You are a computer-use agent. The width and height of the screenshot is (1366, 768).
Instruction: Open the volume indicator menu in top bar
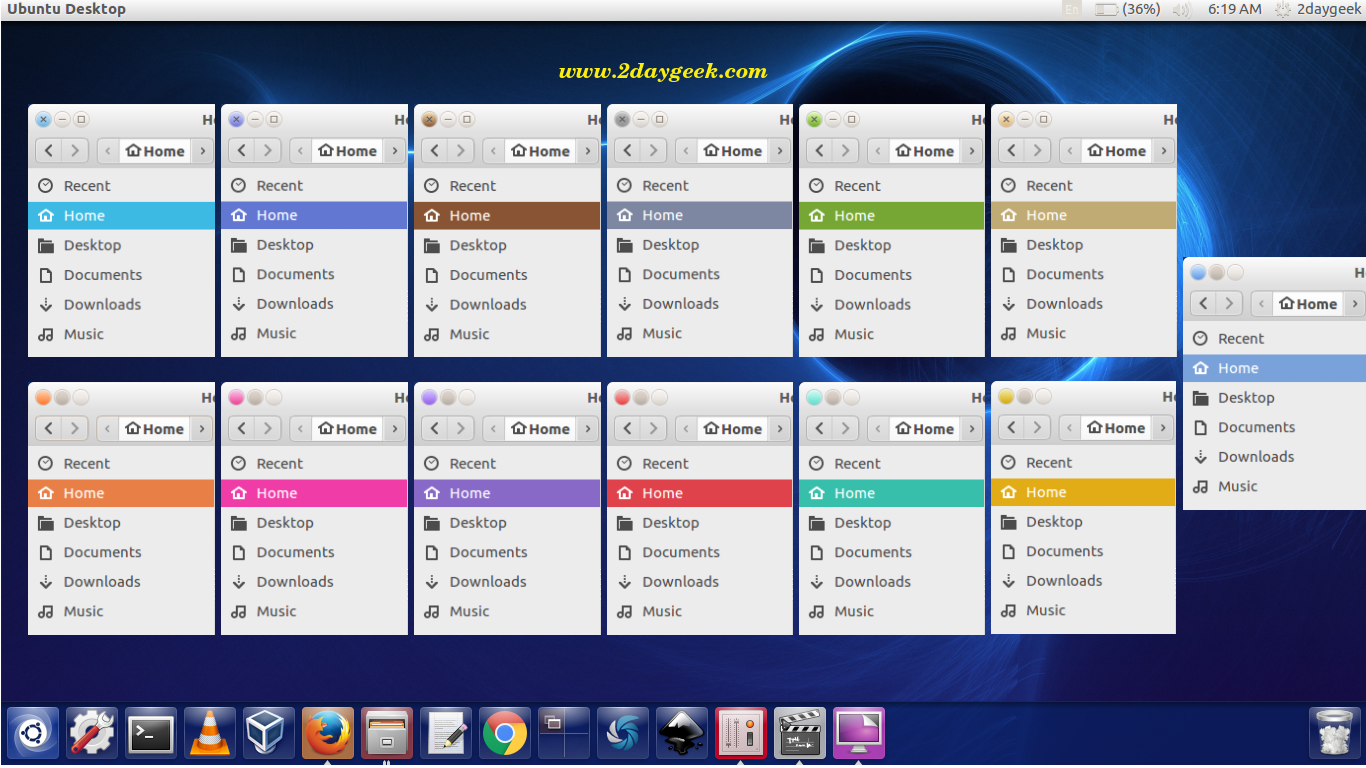(1181, 9)
